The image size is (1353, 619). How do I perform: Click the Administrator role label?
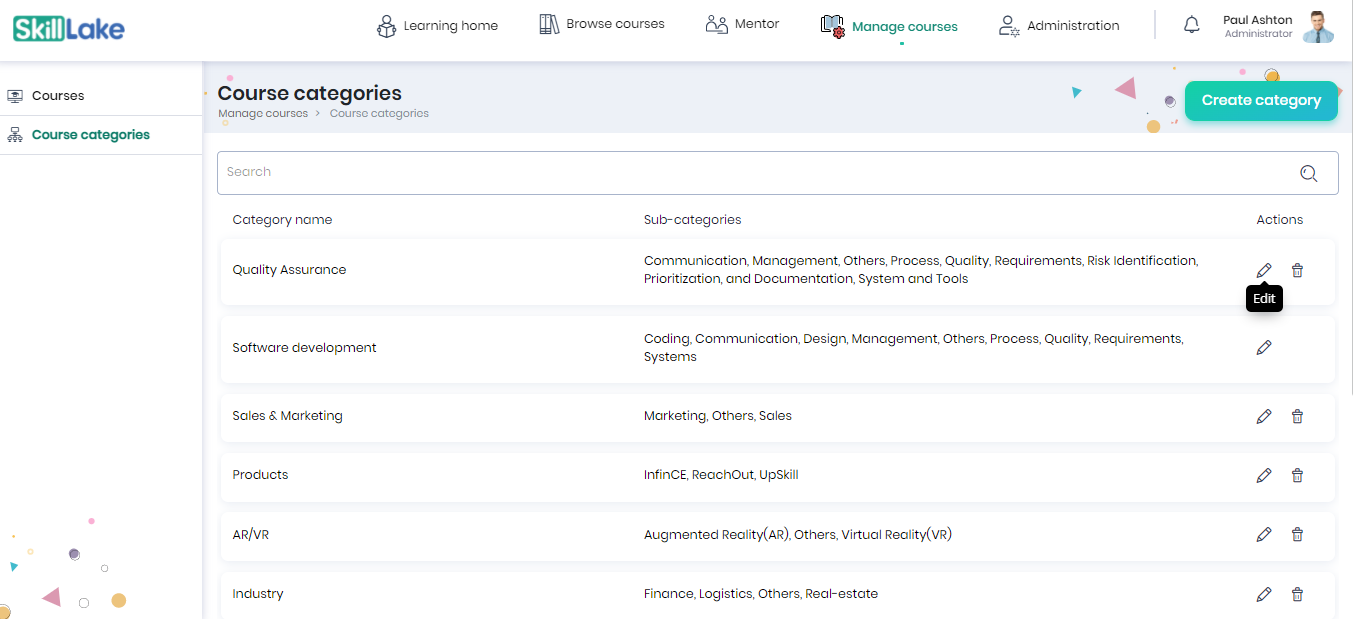pos(1258,34)
